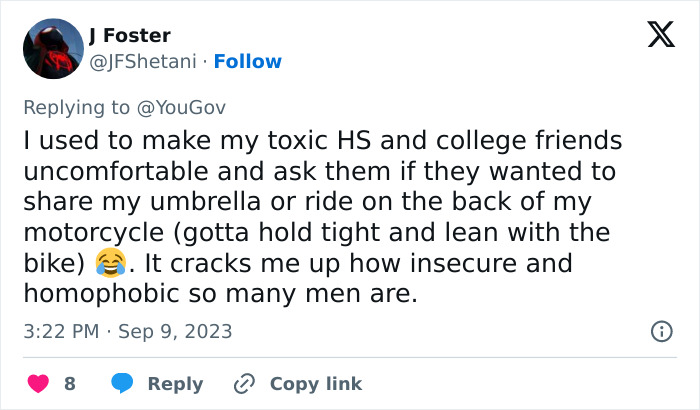700x410 pixels.
Task: Follow the @JFShetani account
Action: [x=248, y=62]
